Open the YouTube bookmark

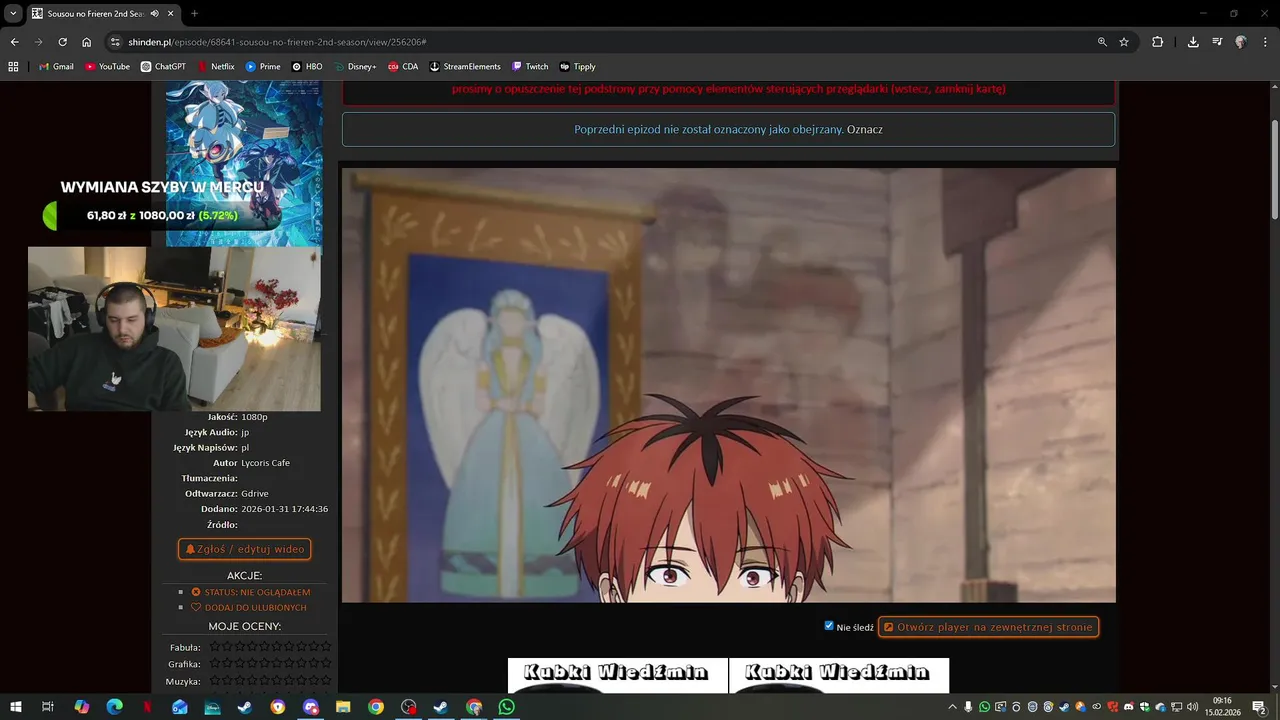pyautogui.click(x=107, y=66)
